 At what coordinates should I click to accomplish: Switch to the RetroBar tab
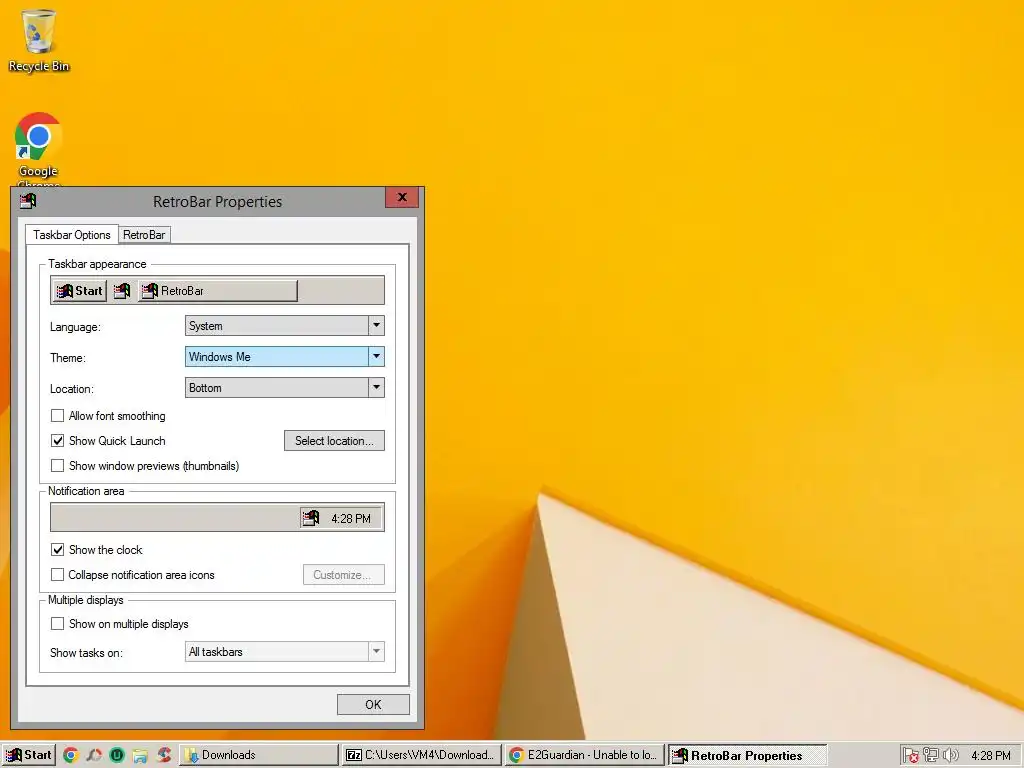pyautogui.click(x=144, y=235)
